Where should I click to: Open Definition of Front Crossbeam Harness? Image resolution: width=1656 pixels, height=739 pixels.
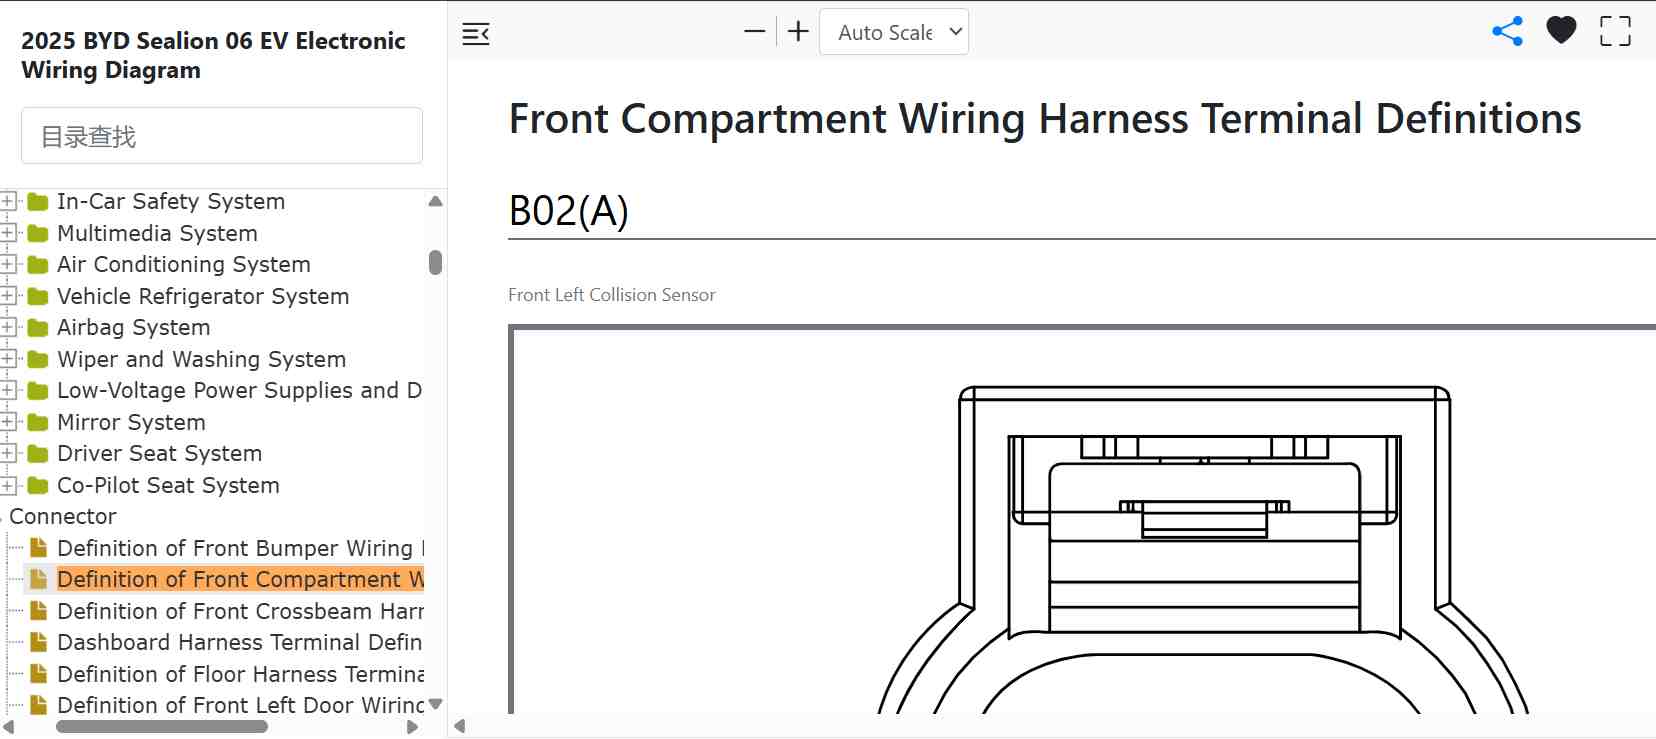(240, 611)
